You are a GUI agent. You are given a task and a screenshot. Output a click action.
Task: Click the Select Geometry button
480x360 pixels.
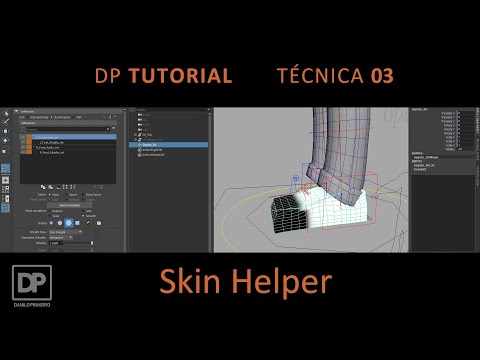(69, 205)
